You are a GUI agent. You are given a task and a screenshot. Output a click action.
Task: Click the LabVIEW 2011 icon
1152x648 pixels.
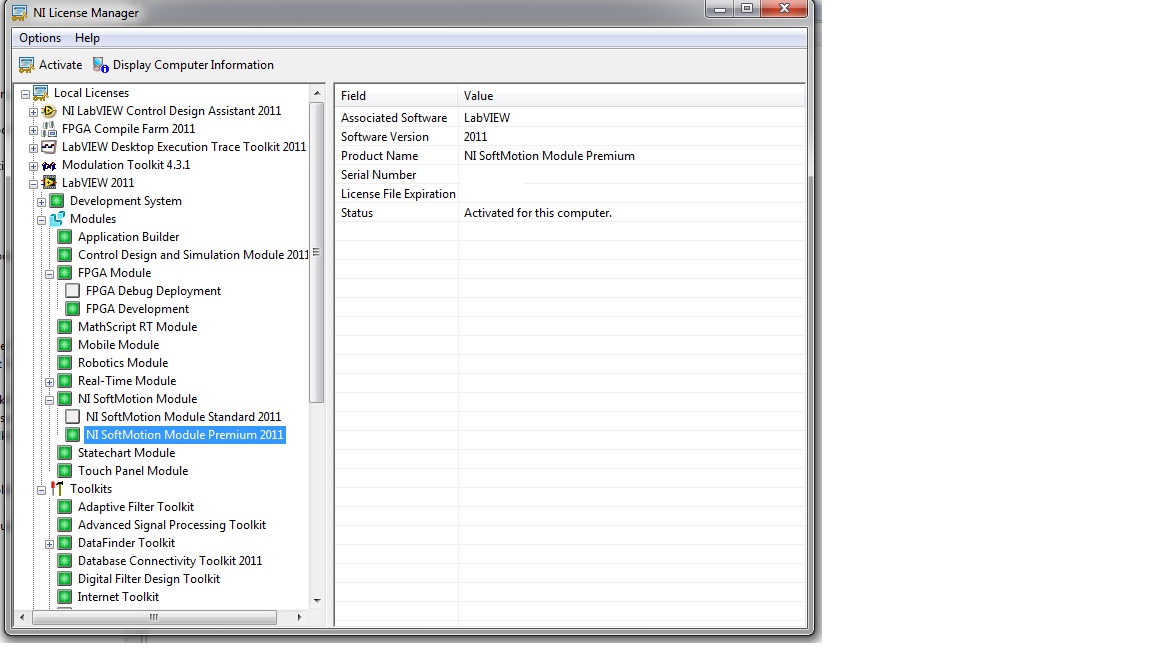[49, 183]
